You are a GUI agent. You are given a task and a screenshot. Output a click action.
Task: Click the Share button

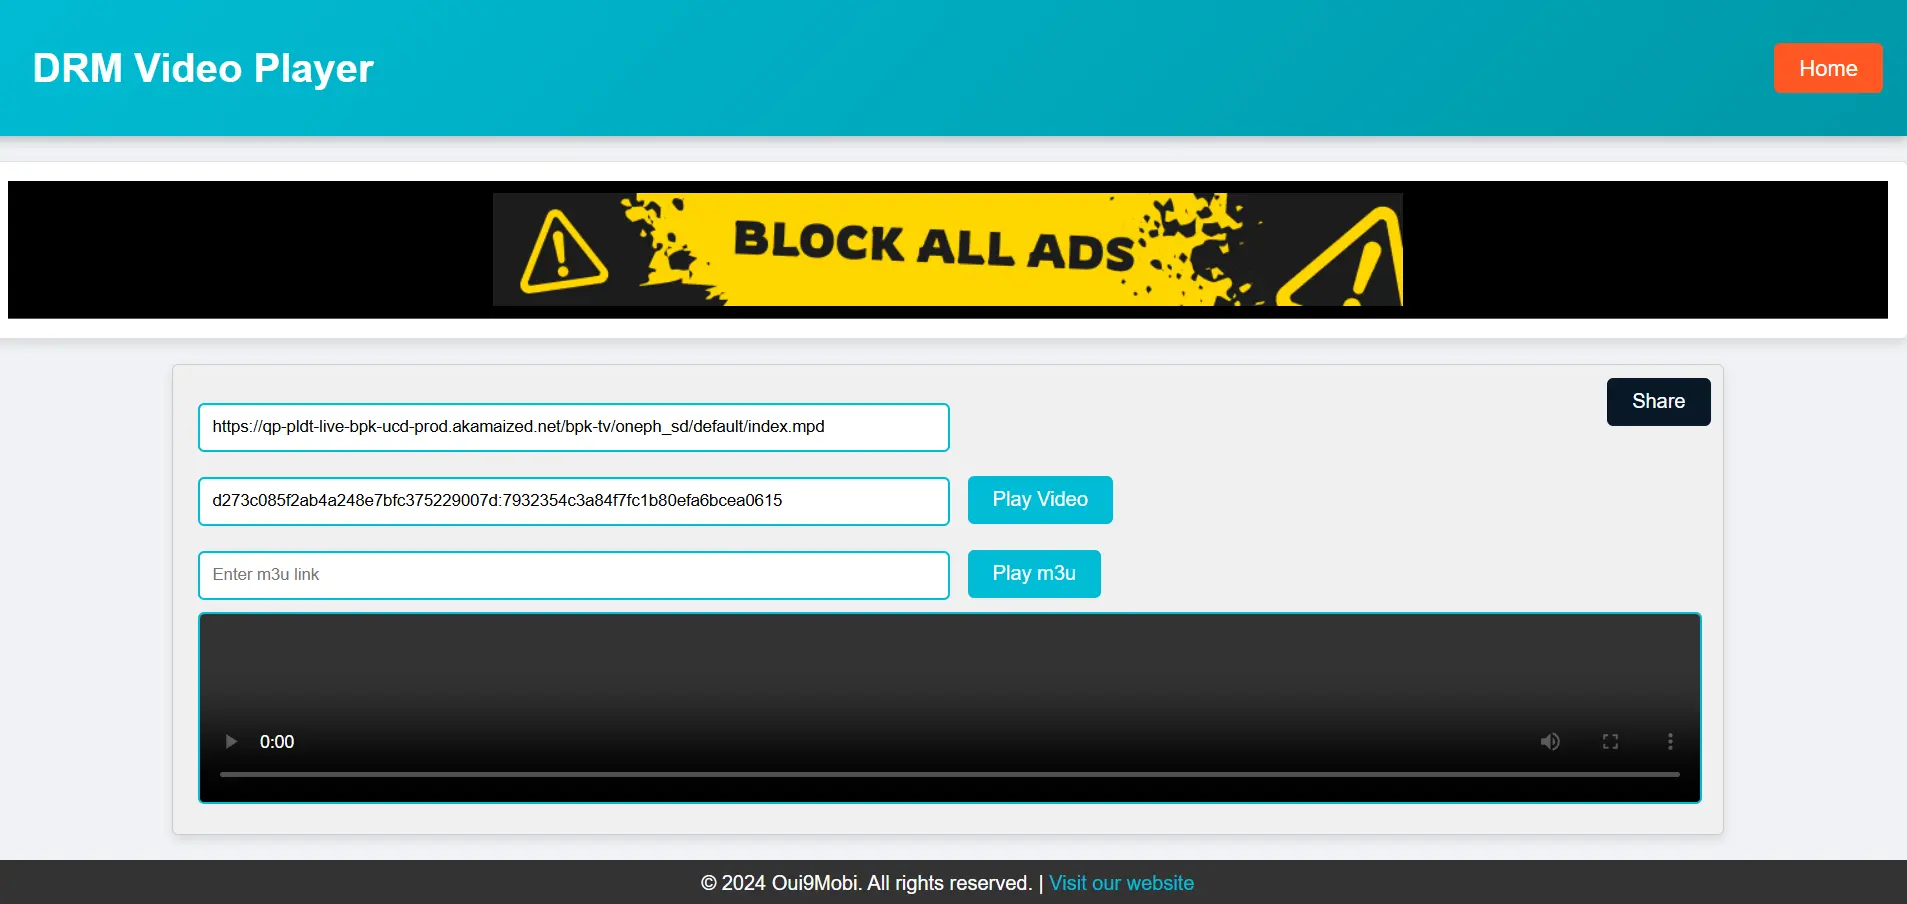coord(1658,402)
